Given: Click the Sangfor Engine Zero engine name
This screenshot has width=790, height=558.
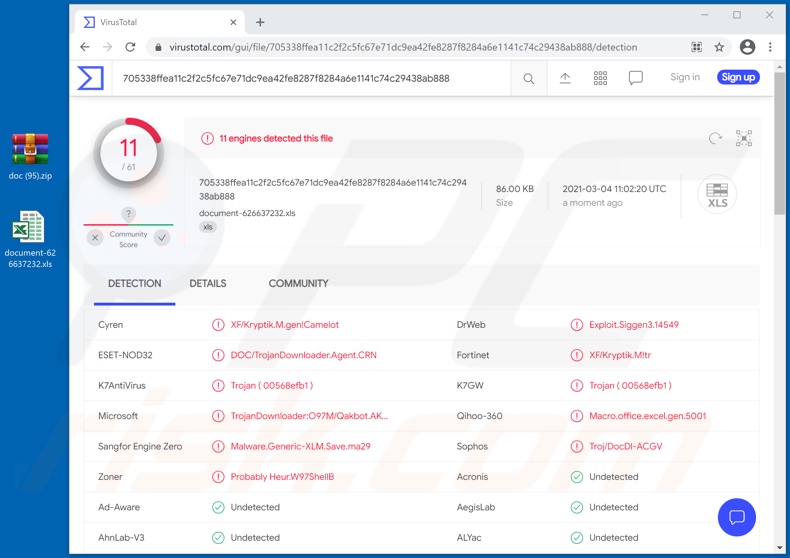Looking at the screenshot, I should (140, 446).
